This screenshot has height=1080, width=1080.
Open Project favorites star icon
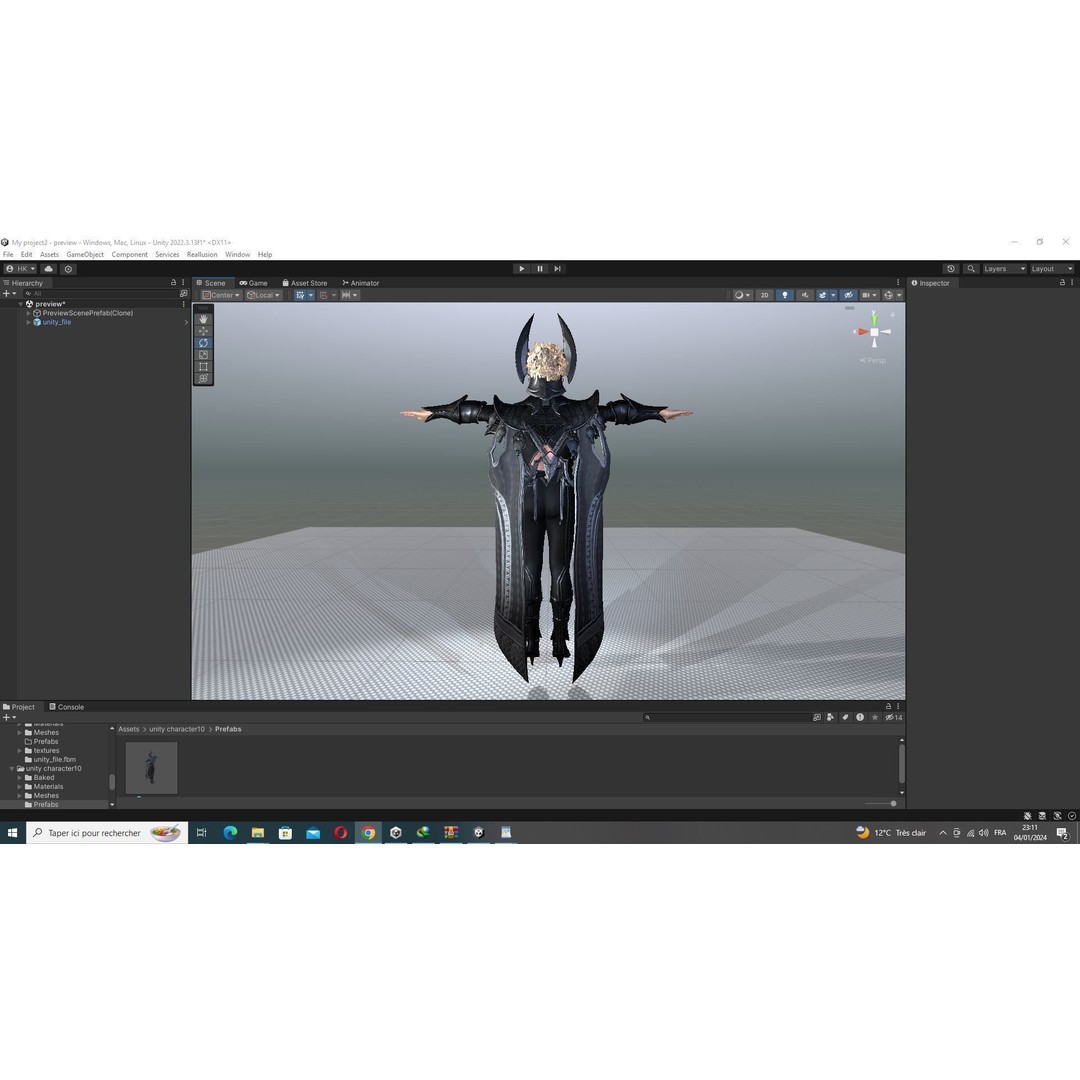[875, 718]
